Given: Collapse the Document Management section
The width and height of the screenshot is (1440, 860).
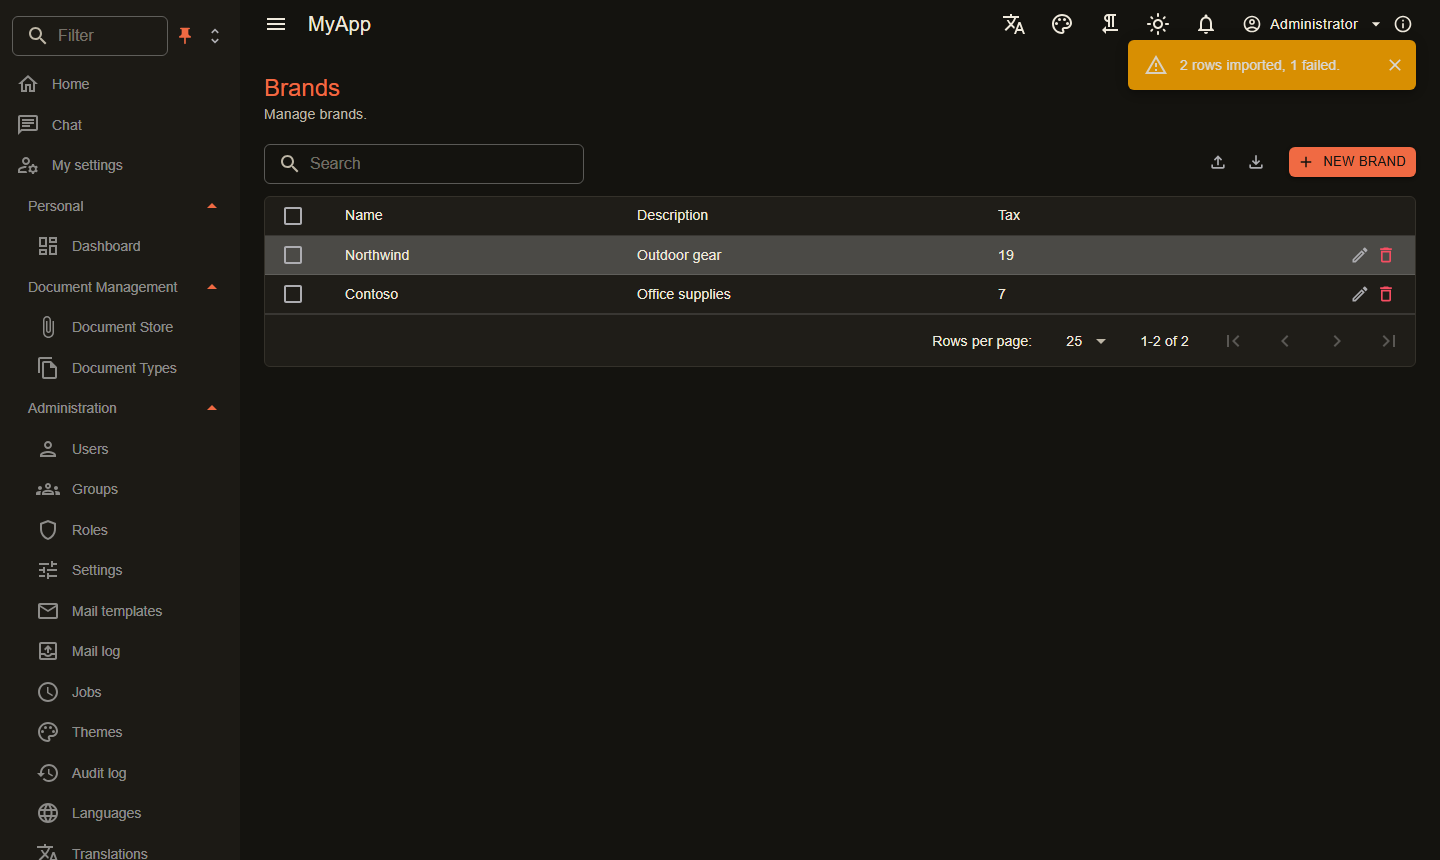Looking at the screenshot, I should (120, 287).
